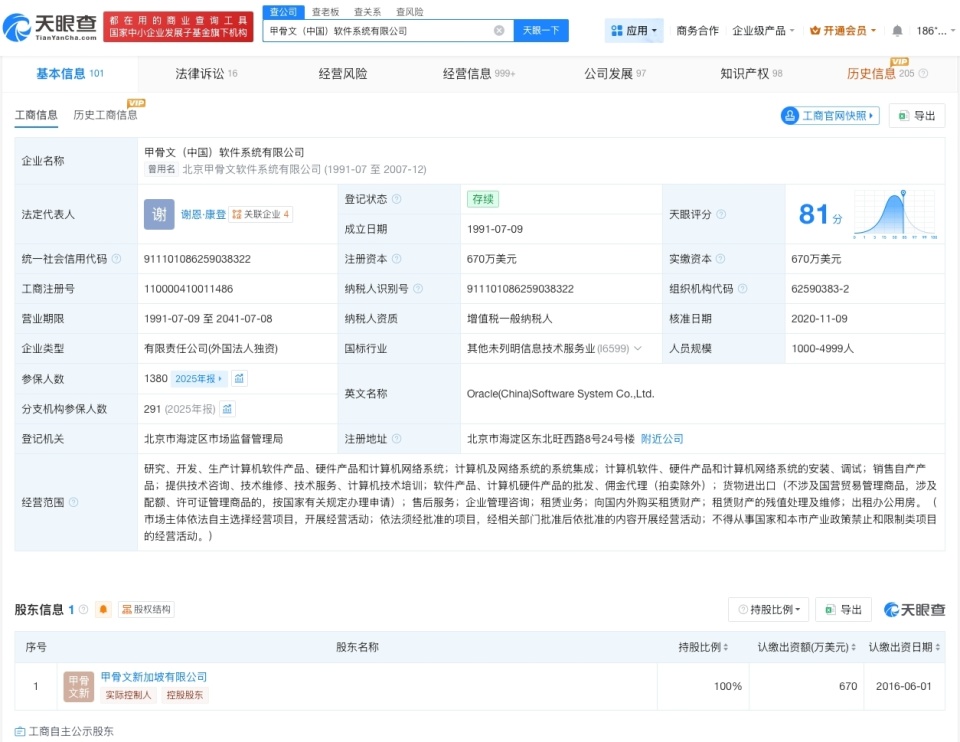
Task: Click 工商官网快照 button
Action: coord(830,116)
